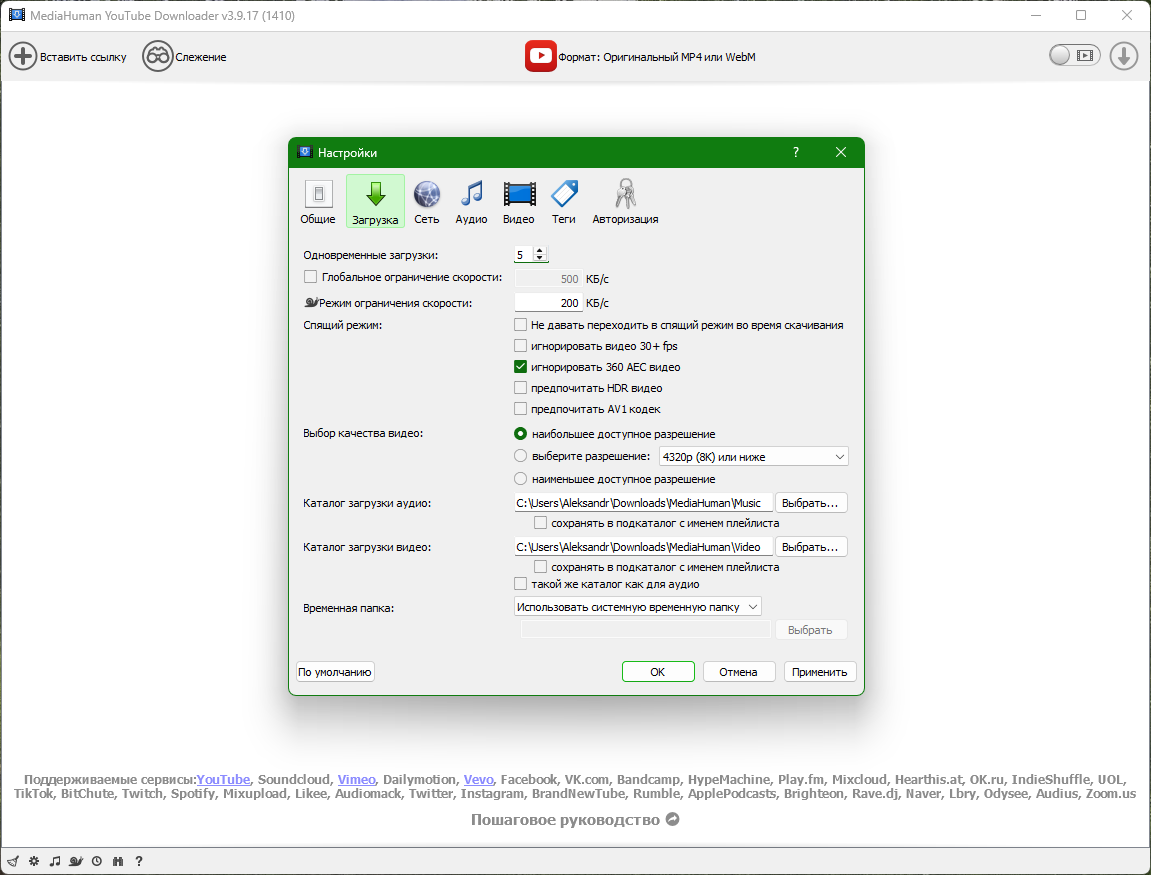Open the Authorization keys icon
This screenshot has width=1151, height=875.
click(625, 194)
